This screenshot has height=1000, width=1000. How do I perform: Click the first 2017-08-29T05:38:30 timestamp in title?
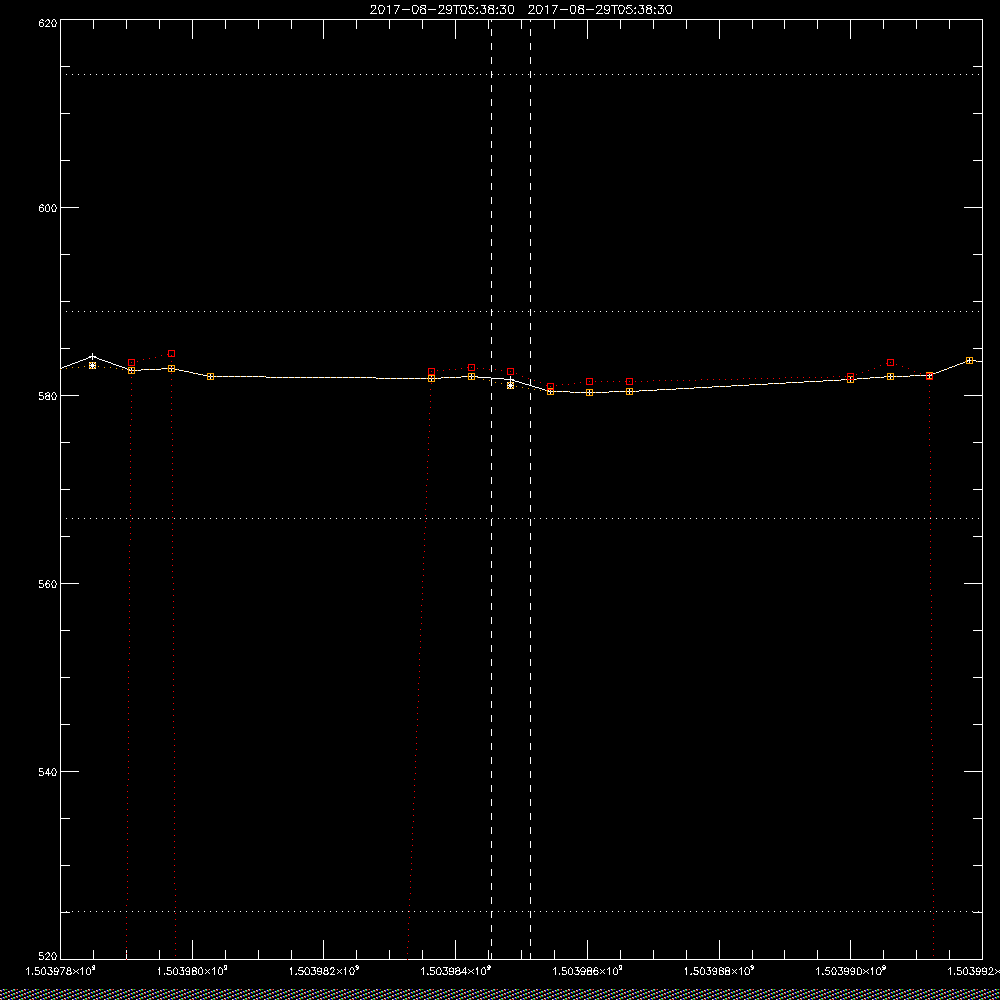442,10
